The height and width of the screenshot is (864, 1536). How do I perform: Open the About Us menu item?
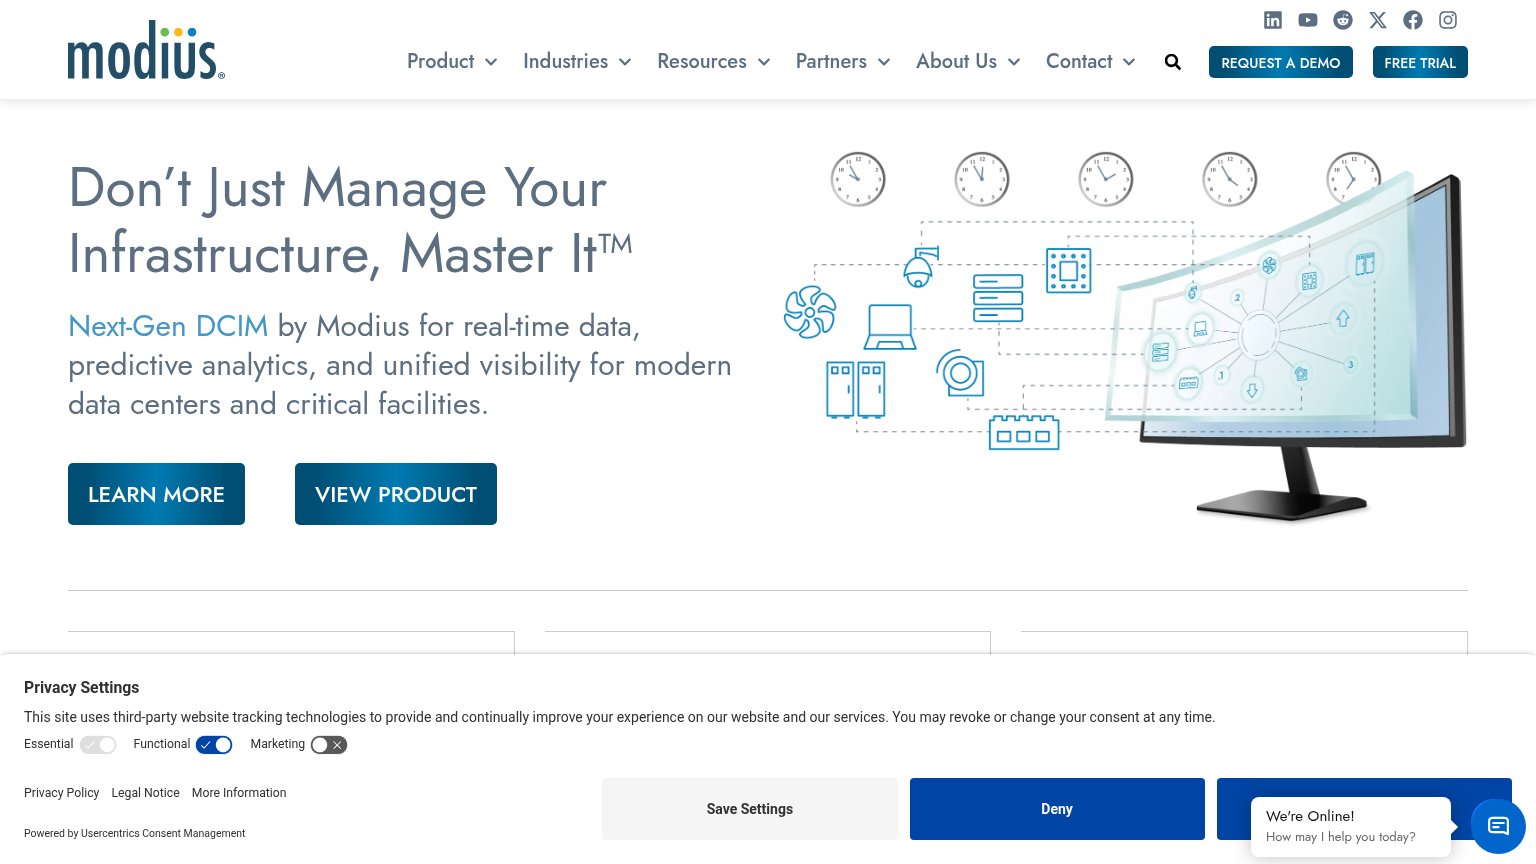pos(957,61)
